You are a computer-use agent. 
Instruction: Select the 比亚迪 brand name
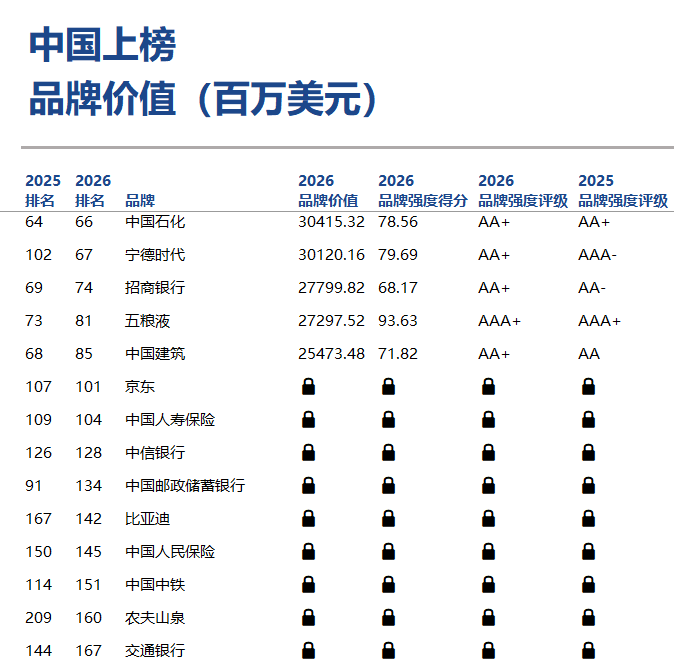tap(147, 519)
